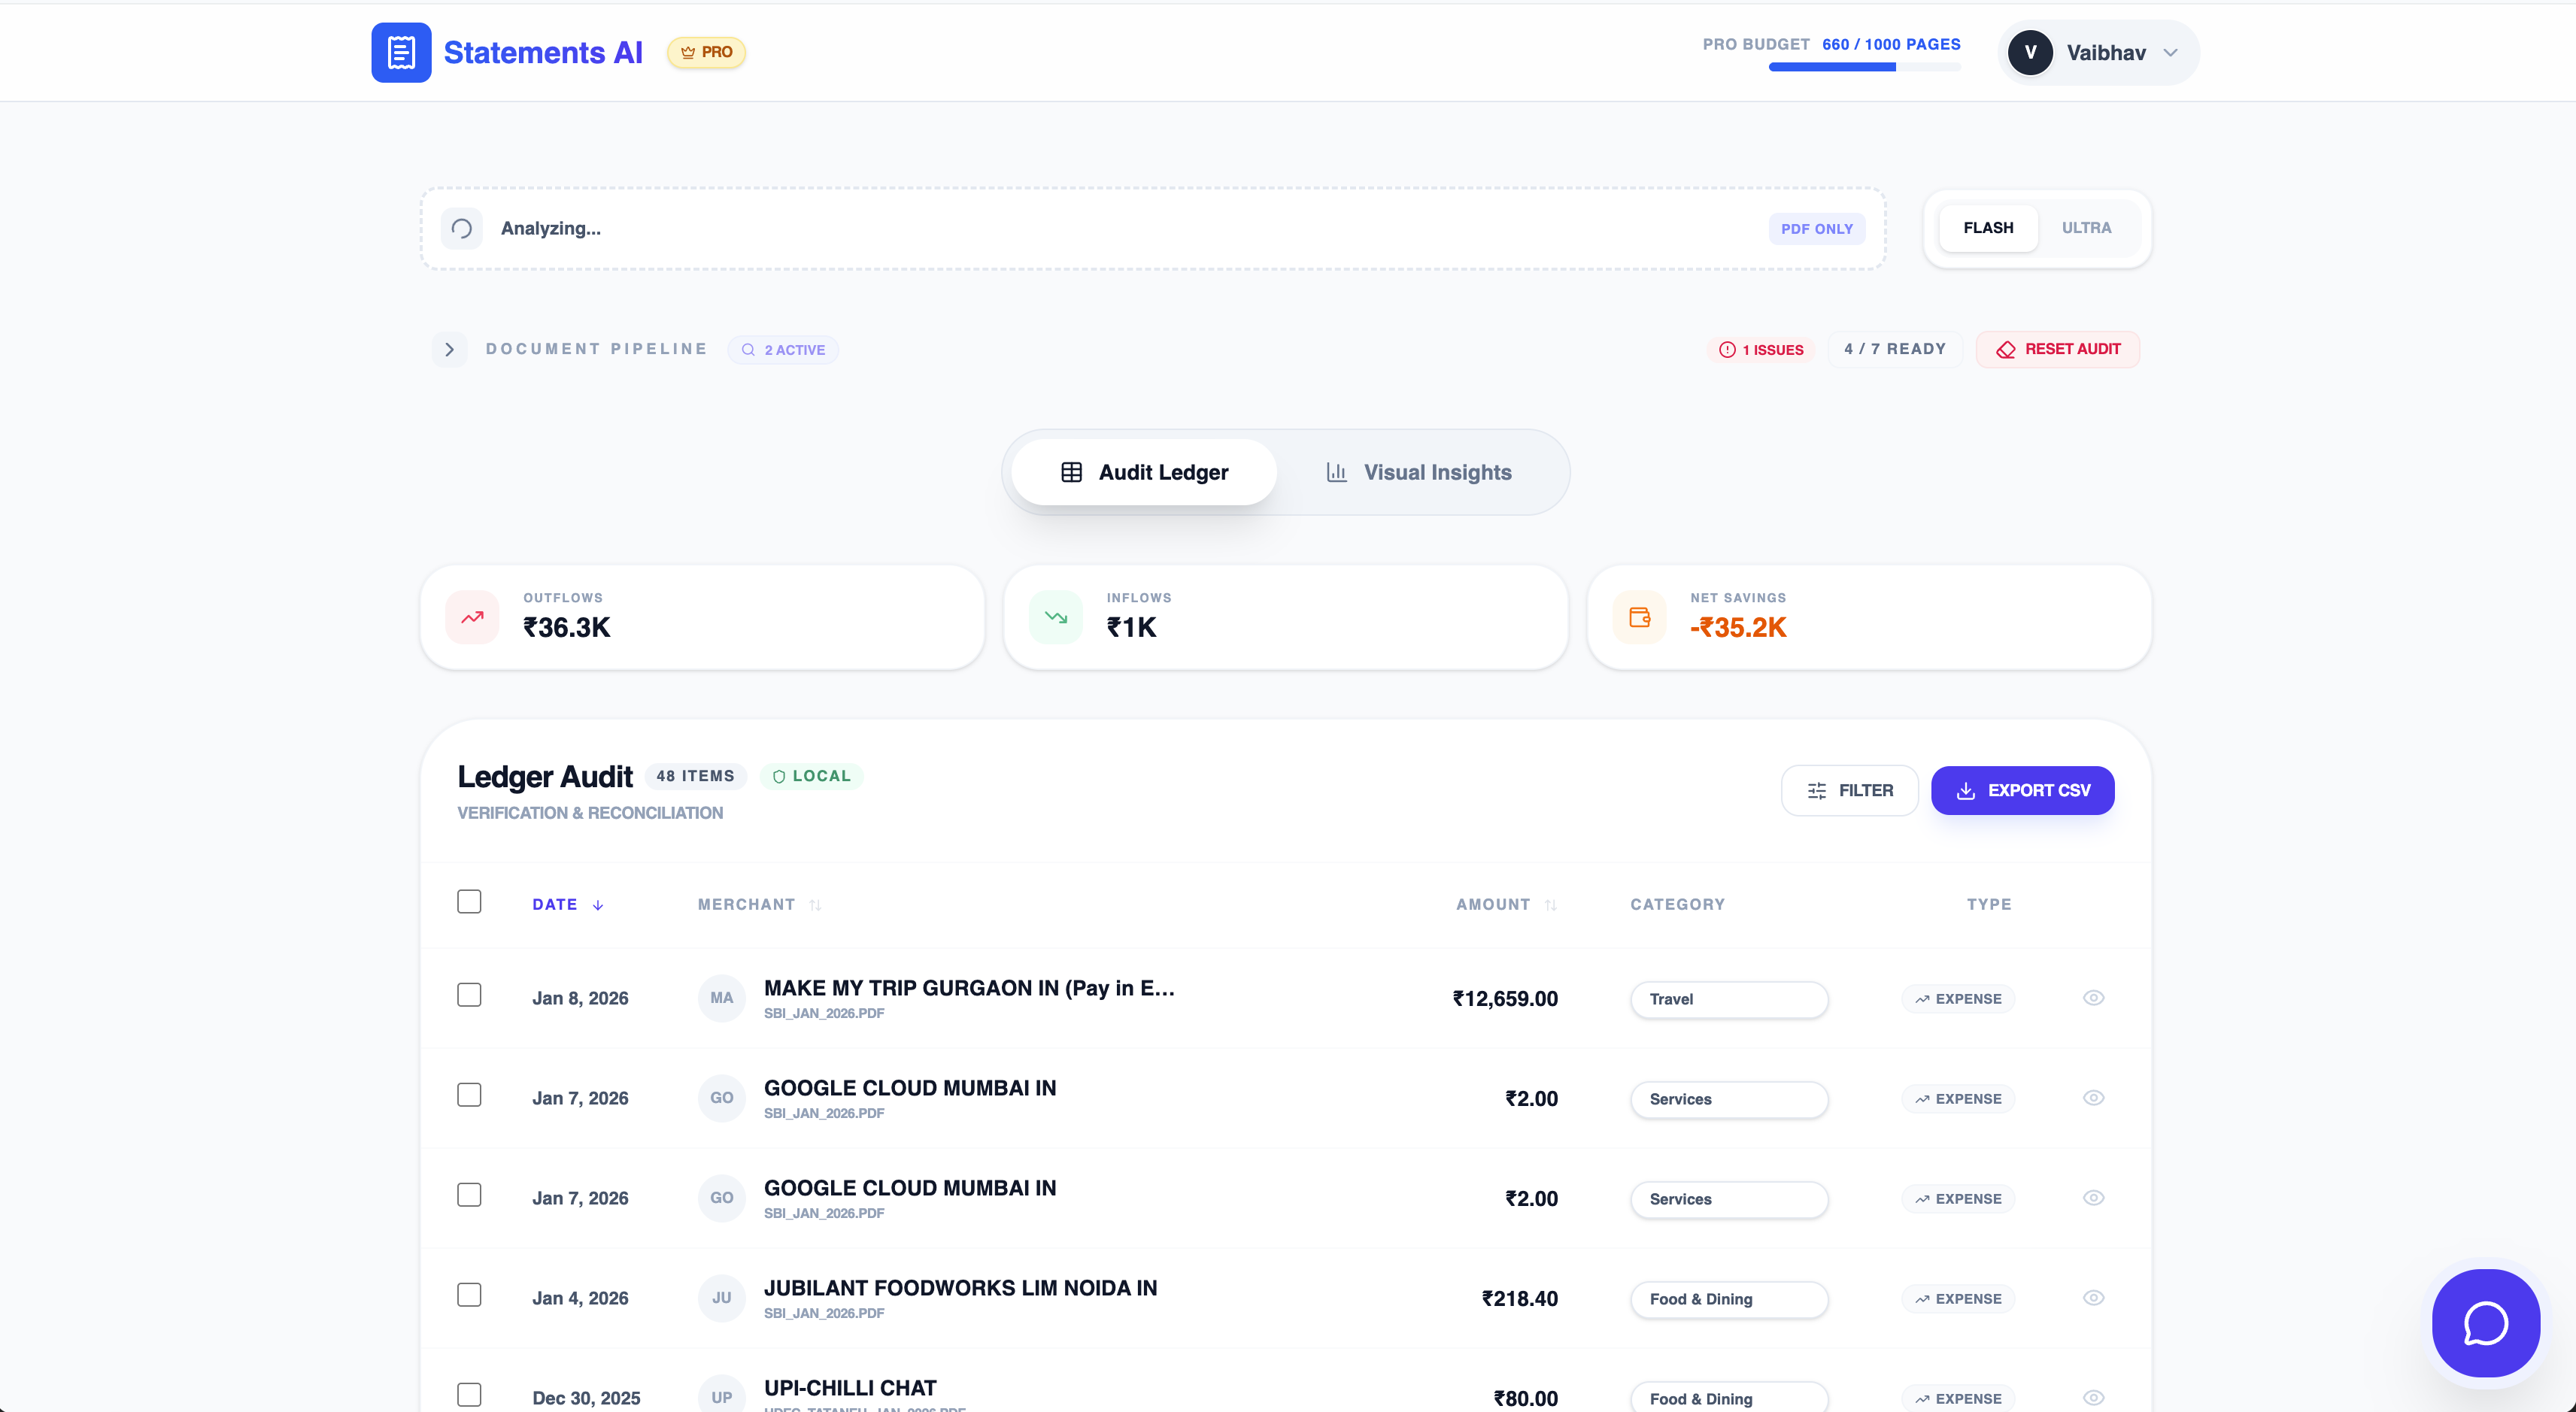Expand the Document Pipeline chevron
The image size is (2576, 1412).
click(449, 349)
